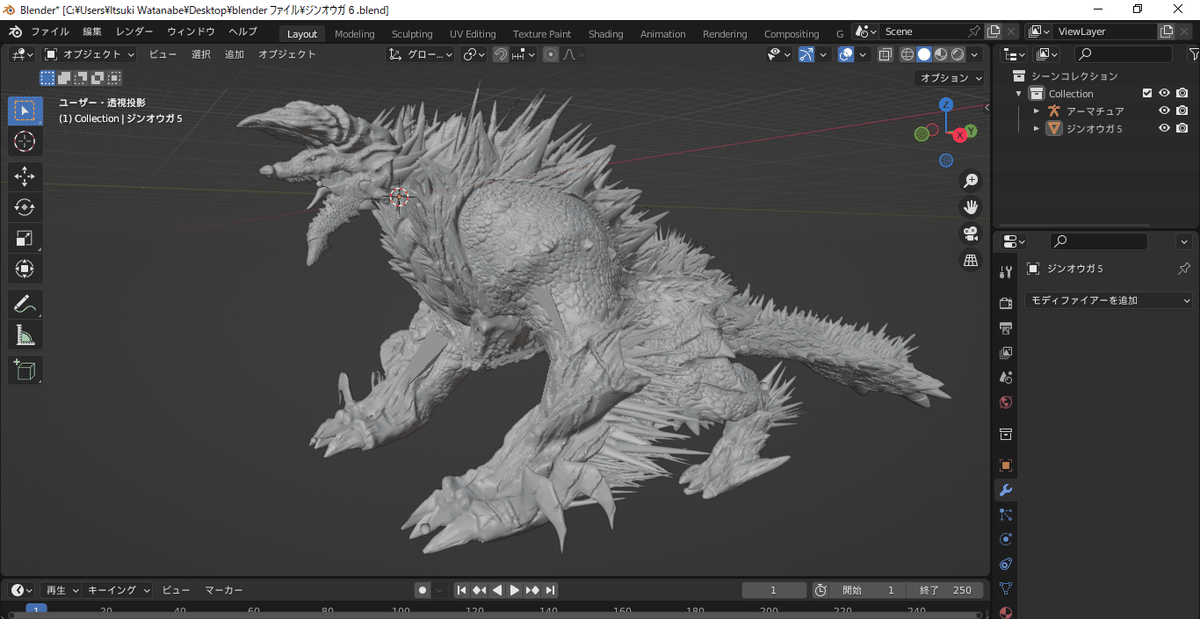The width and height of the screenshot is (1200, 619).
Task: Toggle the camera view icon
Action: pyautogui.click(x=970, y=233)
